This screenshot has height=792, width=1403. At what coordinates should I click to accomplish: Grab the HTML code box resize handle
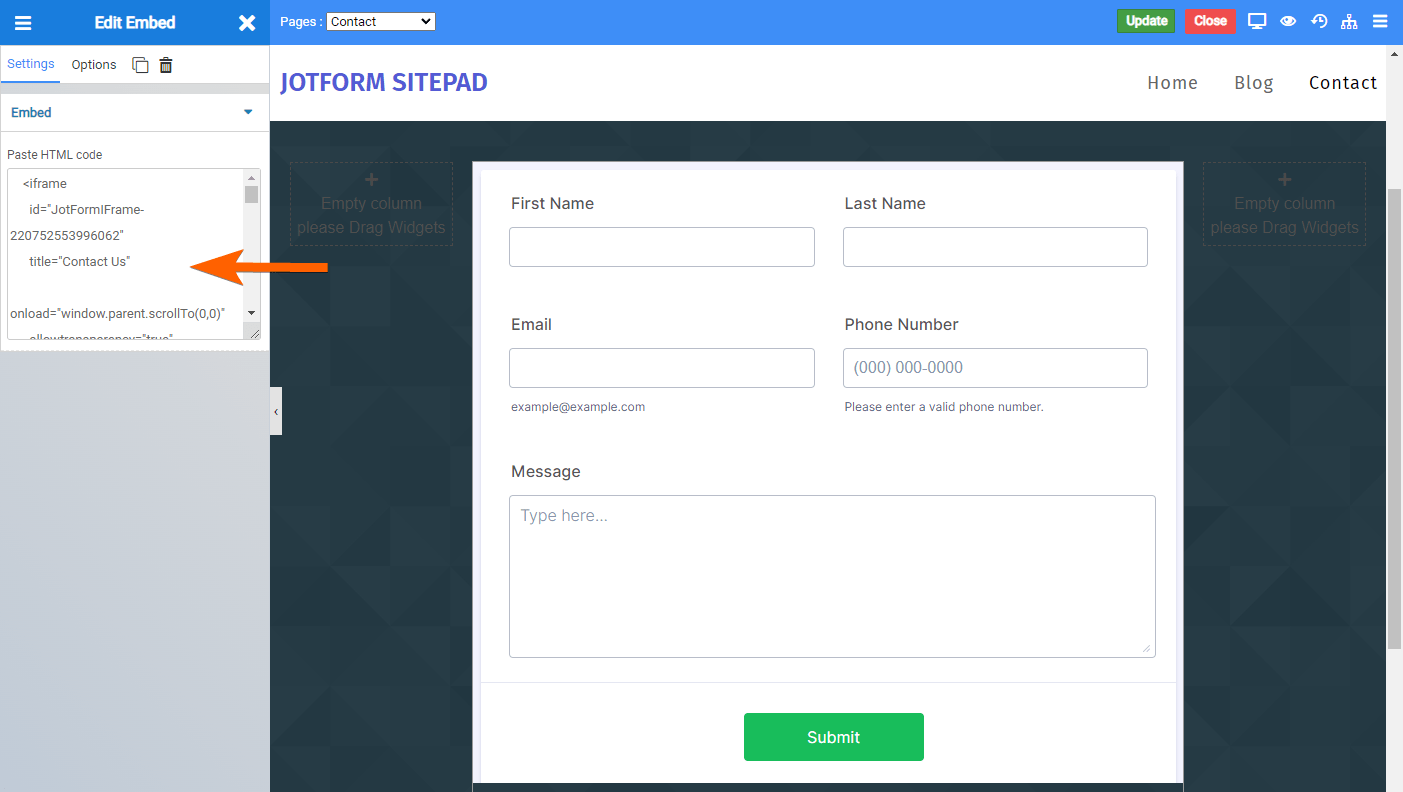254,334
